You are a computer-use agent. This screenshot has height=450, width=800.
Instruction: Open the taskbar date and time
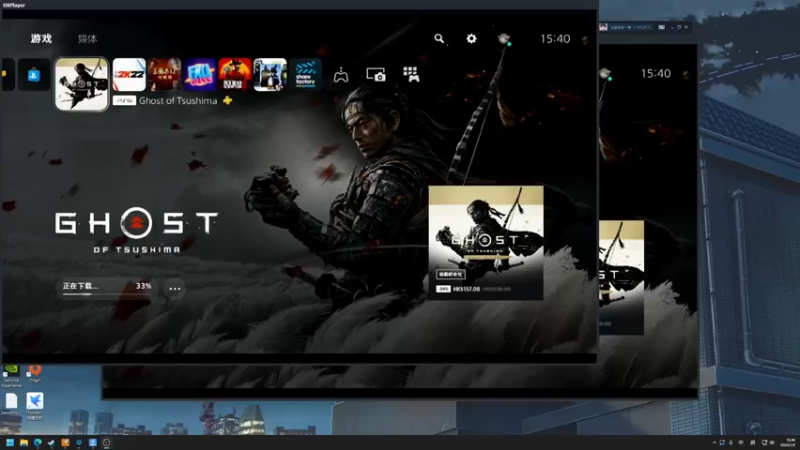coord(790,442)
